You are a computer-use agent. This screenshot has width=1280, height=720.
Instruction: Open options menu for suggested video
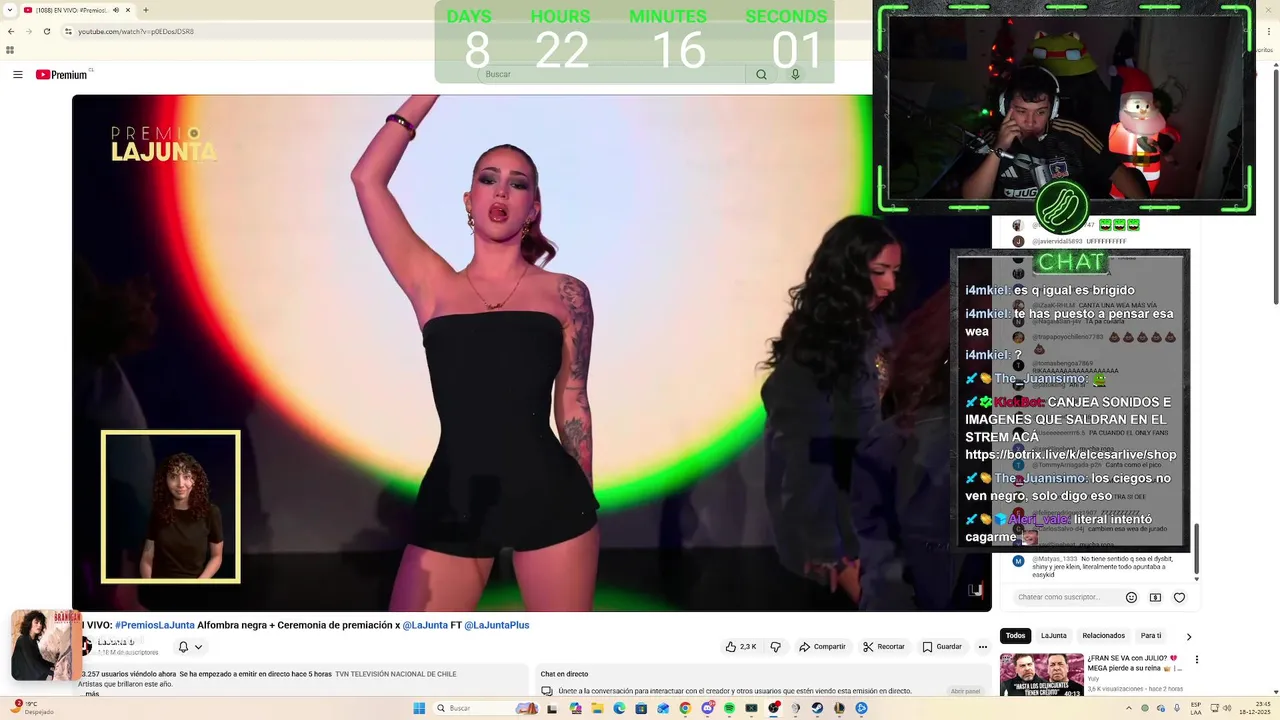click(1196, 660)
